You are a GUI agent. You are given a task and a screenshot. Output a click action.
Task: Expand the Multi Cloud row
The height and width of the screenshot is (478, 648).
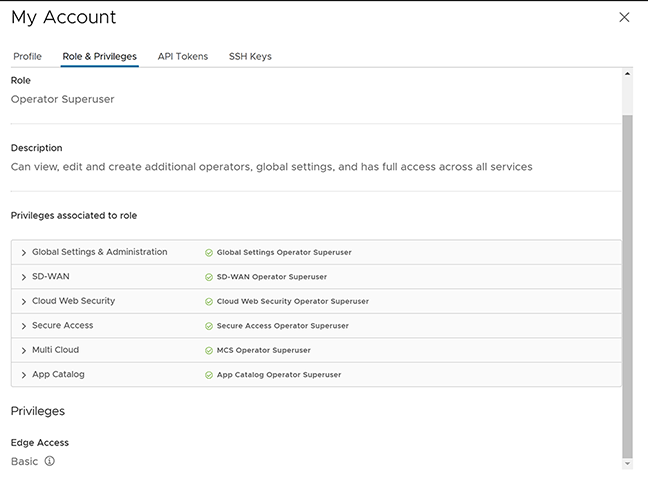[x=23, y=350]
